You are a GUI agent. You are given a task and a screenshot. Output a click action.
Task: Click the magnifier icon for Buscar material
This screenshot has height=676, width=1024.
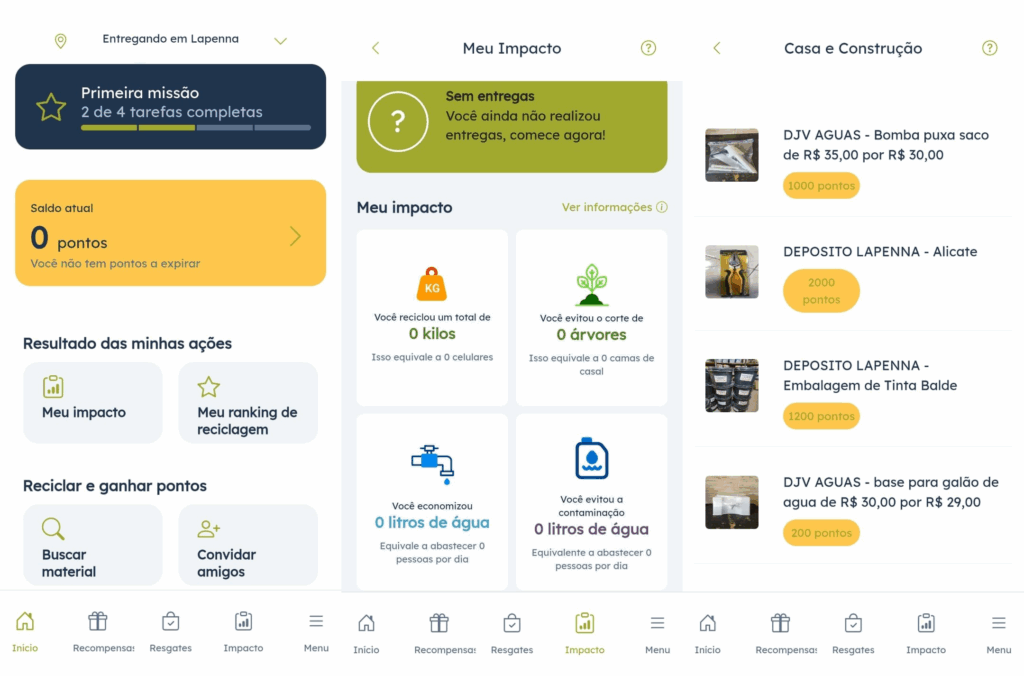53,529
